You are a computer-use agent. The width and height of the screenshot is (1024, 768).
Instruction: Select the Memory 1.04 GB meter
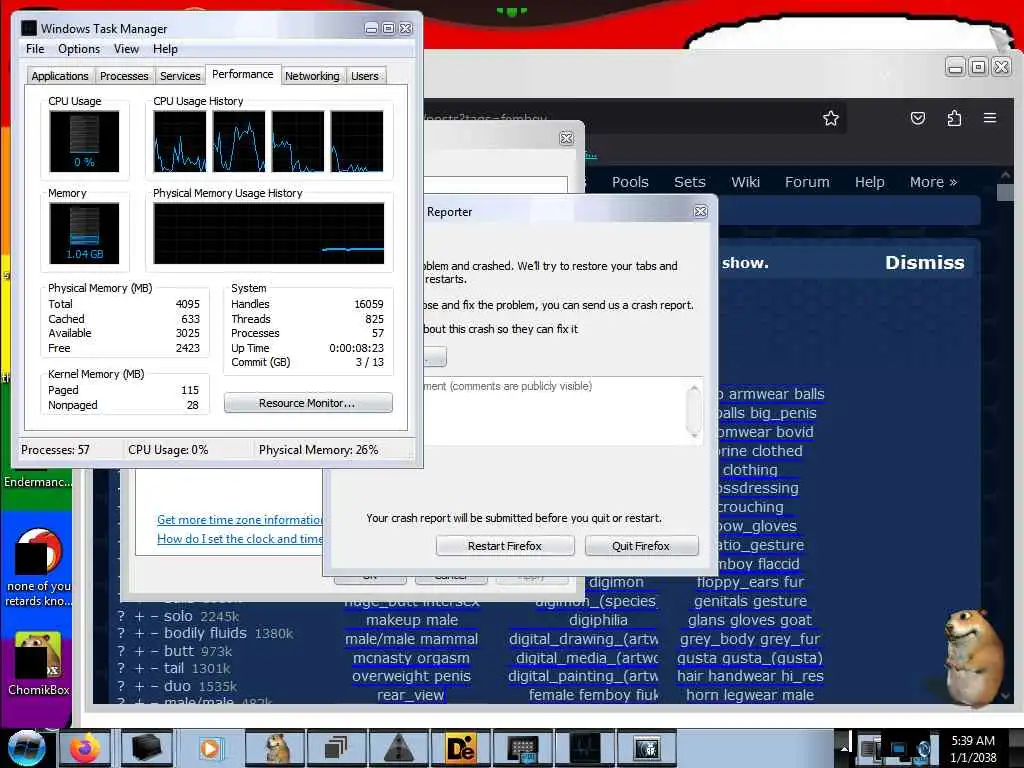84,233
